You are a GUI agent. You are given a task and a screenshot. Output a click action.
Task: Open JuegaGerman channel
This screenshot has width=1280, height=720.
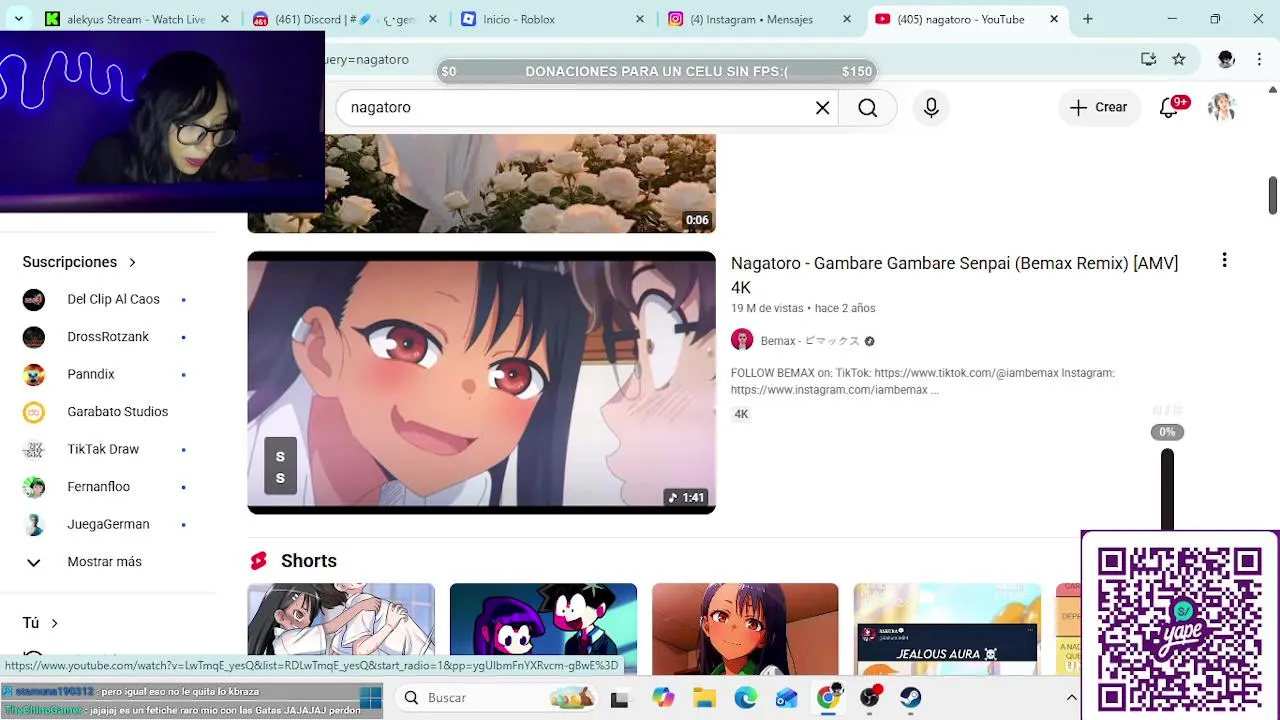pos(108,524)
